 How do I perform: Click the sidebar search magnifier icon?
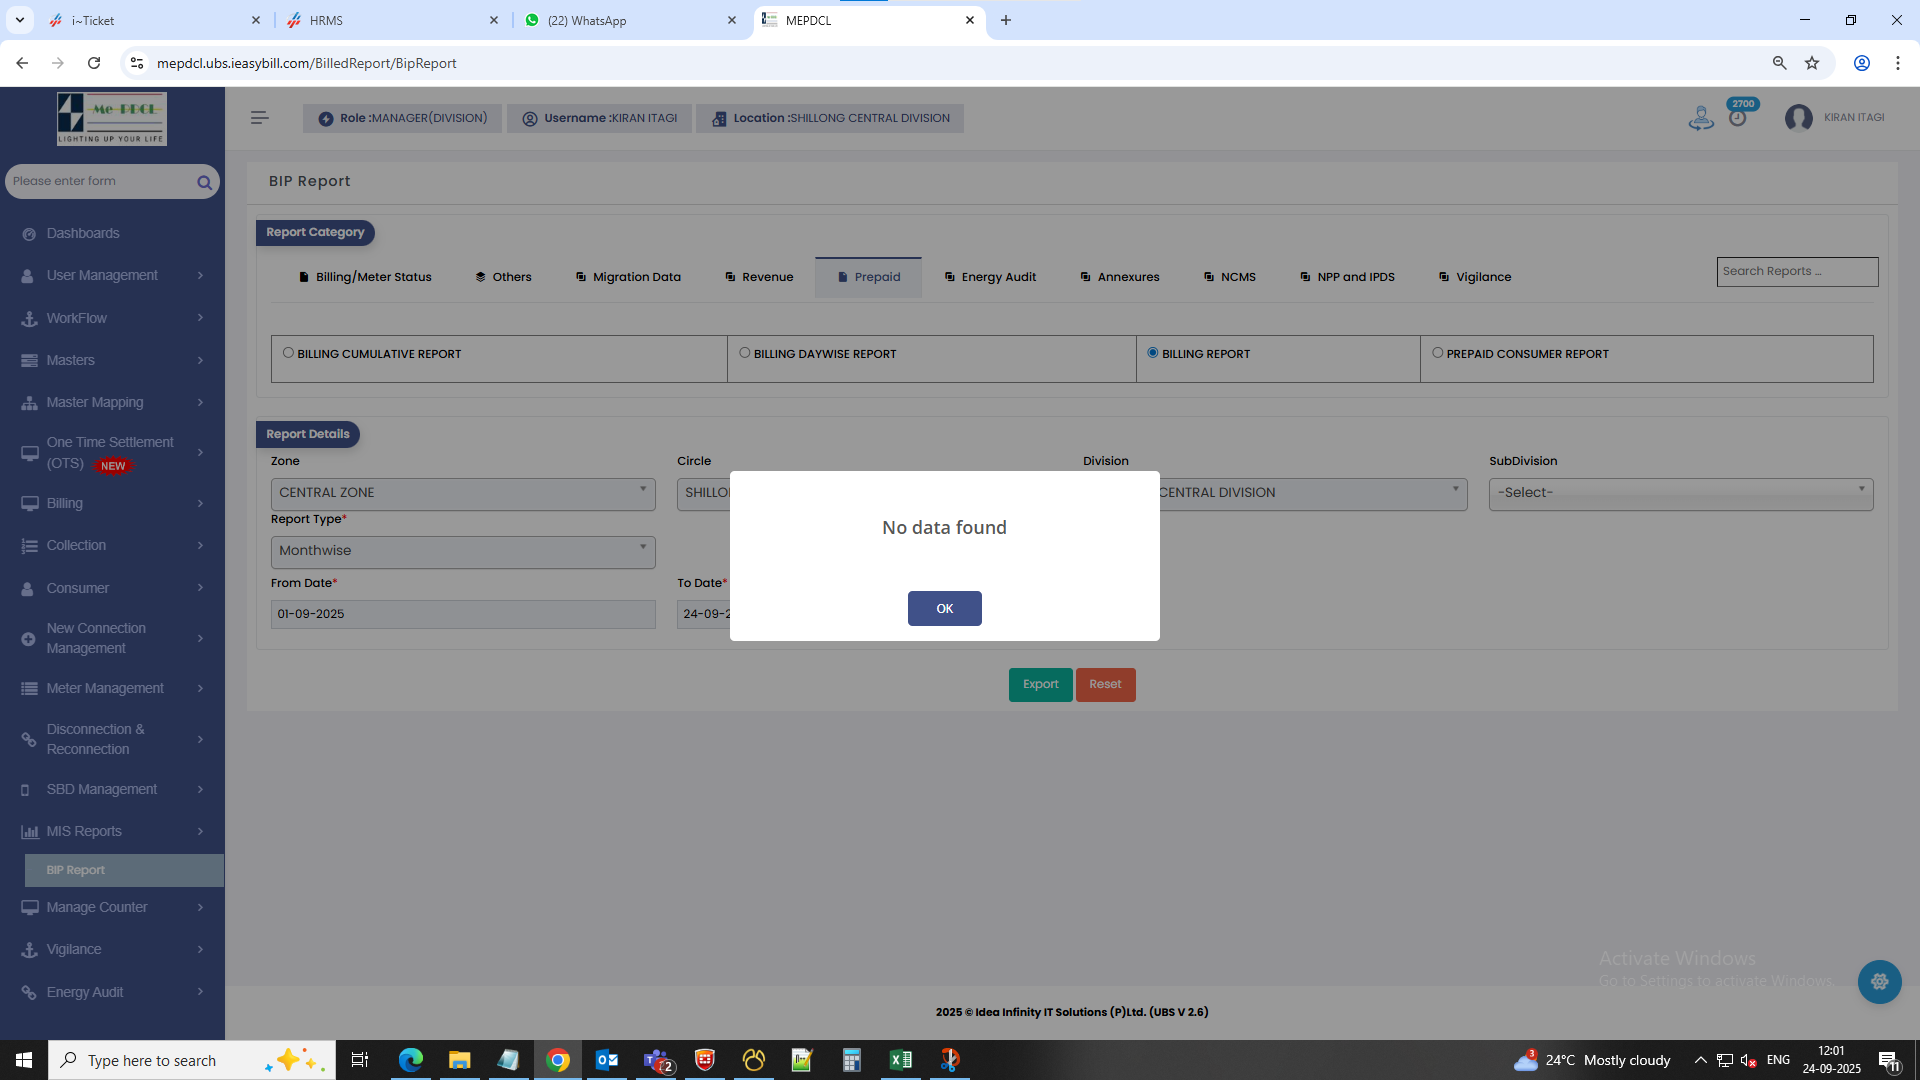204,182
